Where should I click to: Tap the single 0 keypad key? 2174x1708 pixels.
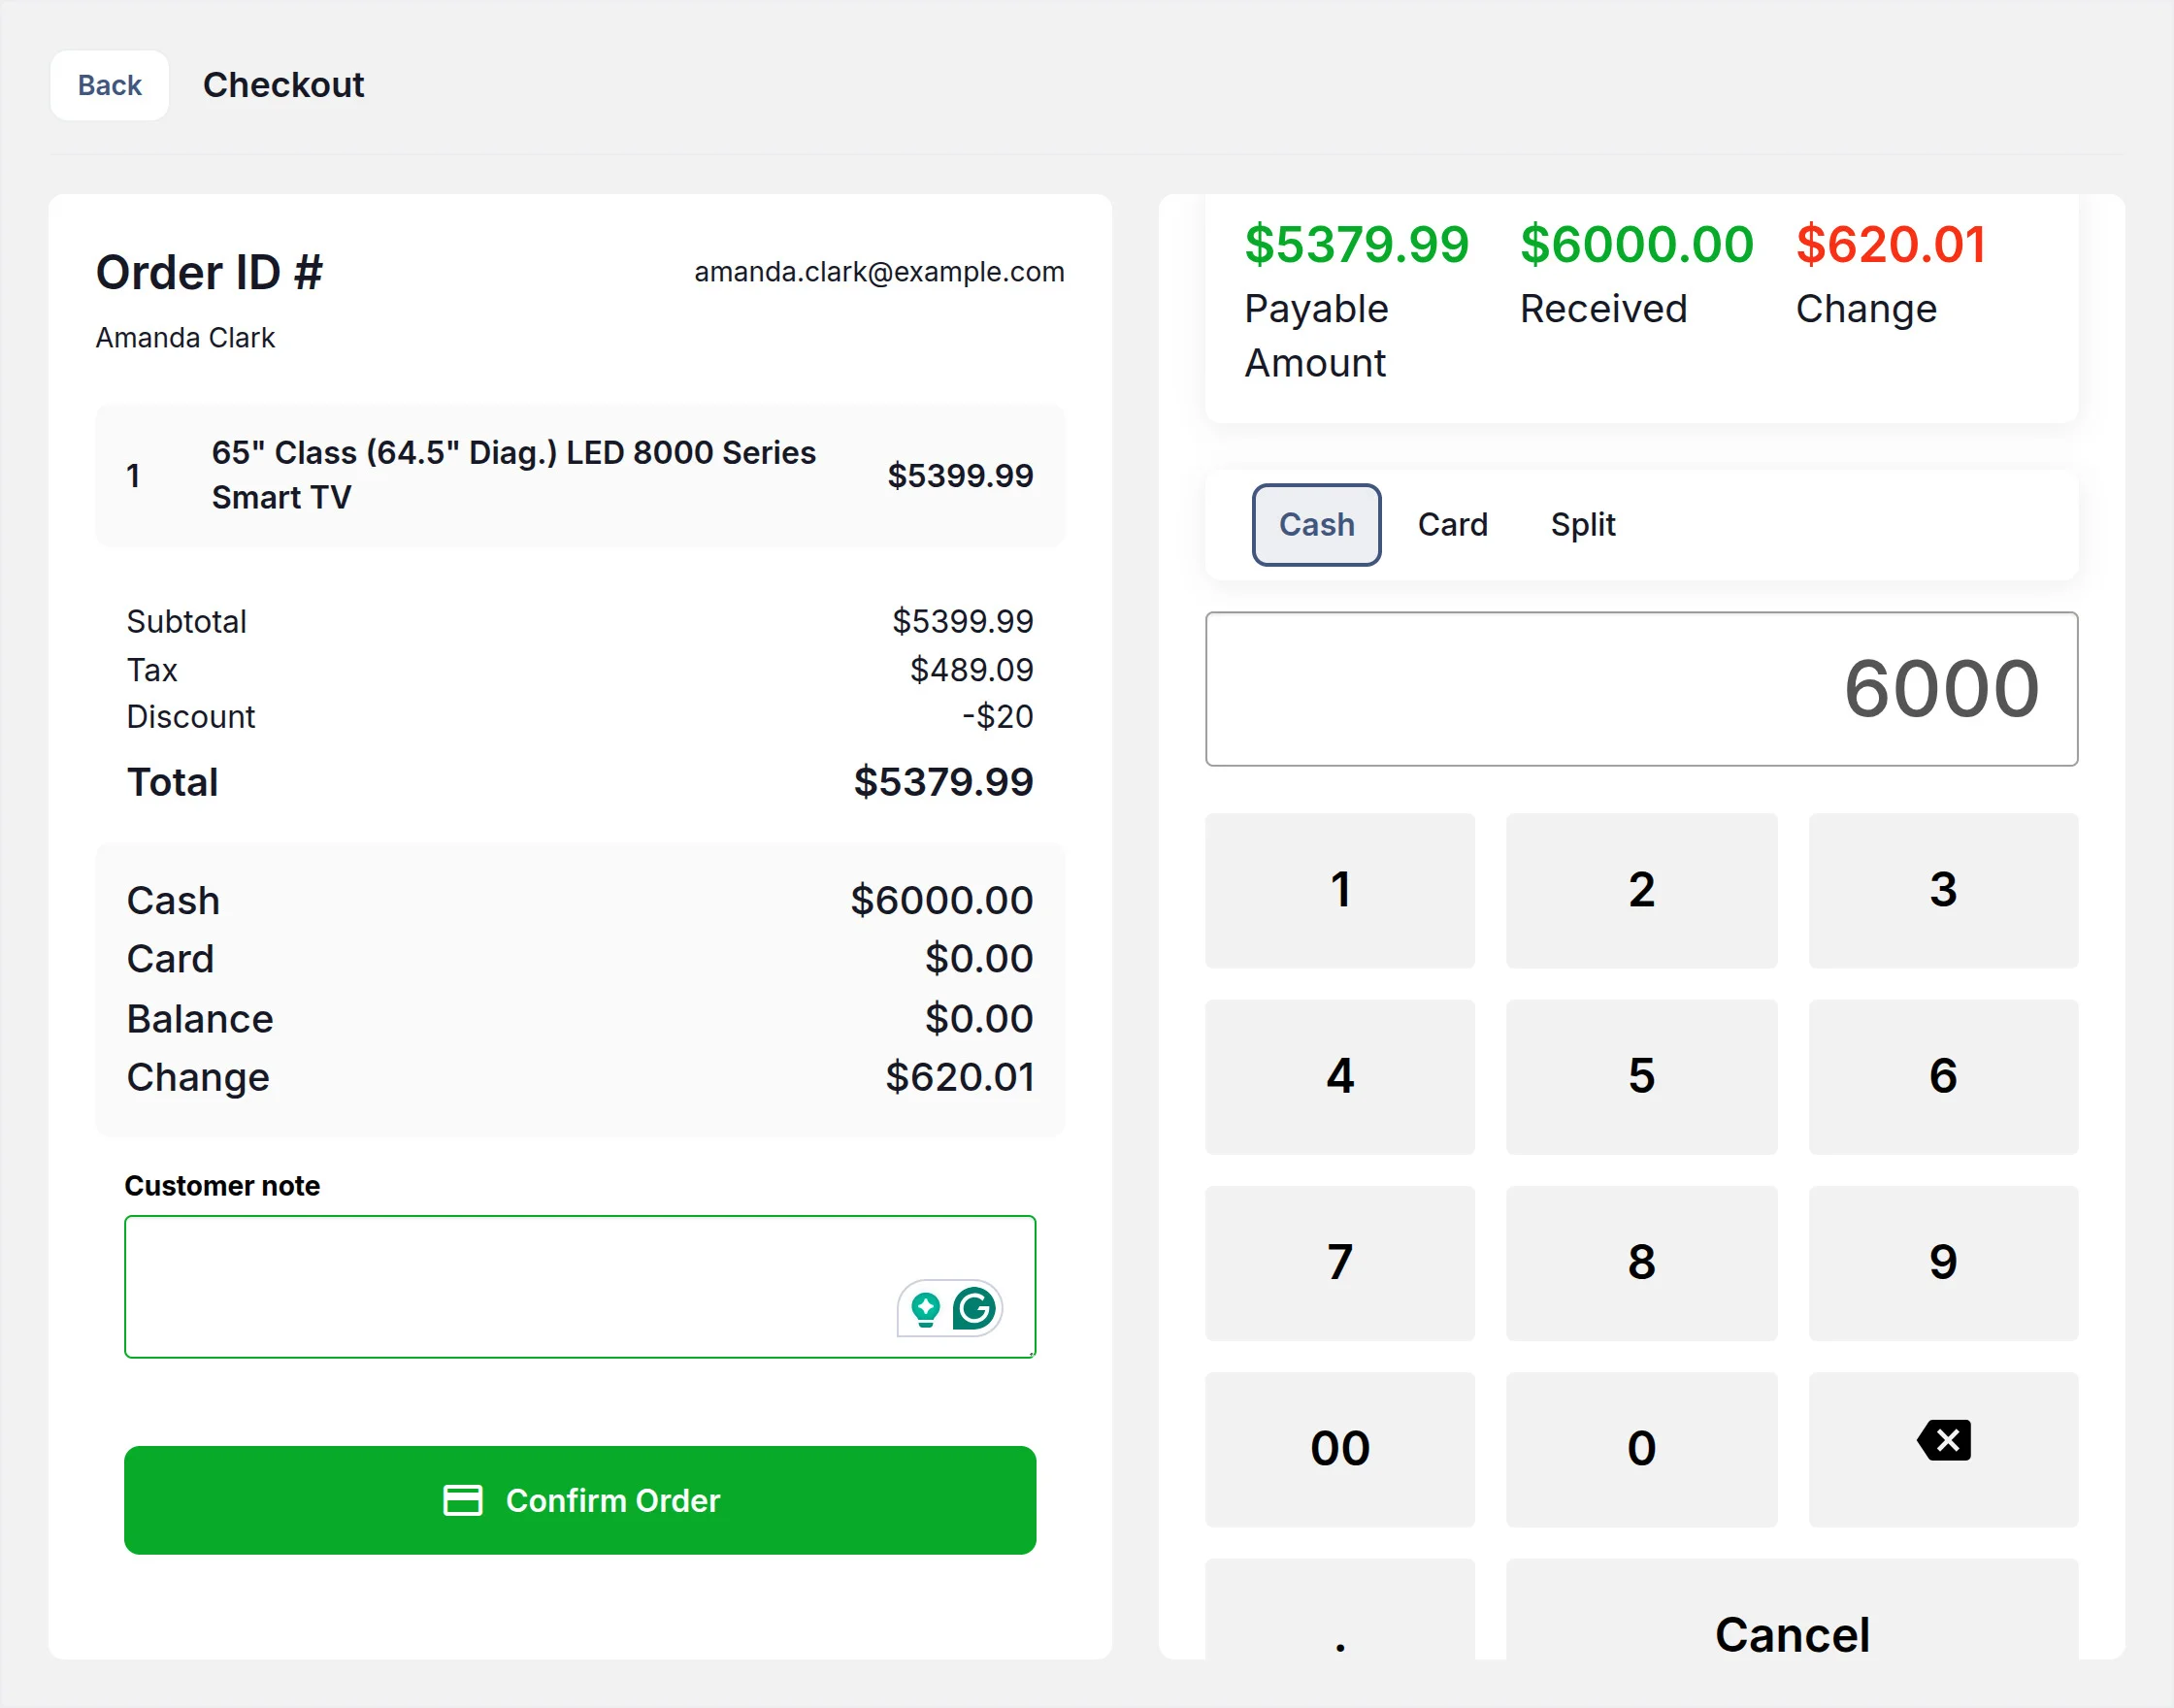pos(1641,1448)
